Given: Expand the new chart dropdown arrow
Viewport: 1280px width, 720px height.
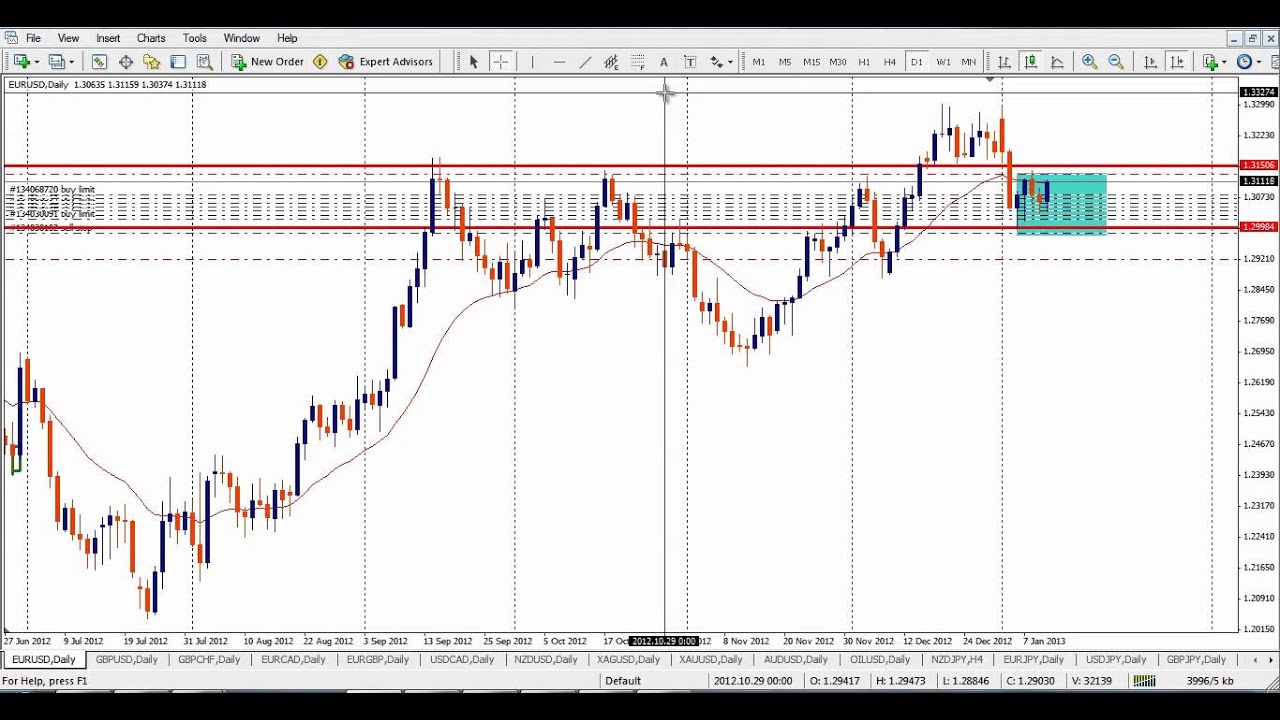Looking at the screenshot, I should (x=36, y=62).
